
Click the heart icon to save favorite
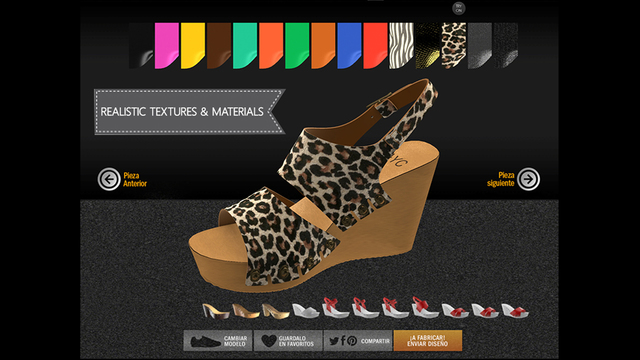pyautogui.click(x=269, y=341)
